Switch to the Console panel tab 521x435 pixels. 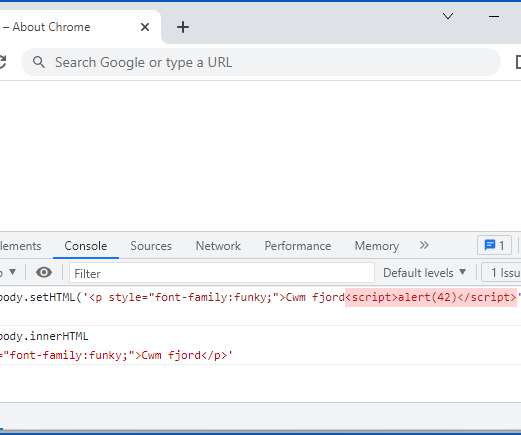click(86, 246)
